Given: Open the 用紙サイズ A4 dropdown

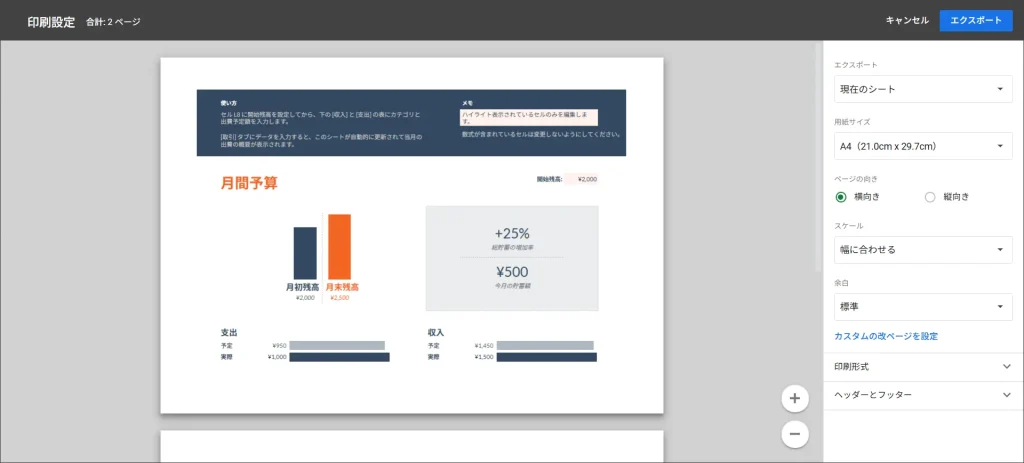Looking at the screenshot, I should coord(923,146).
